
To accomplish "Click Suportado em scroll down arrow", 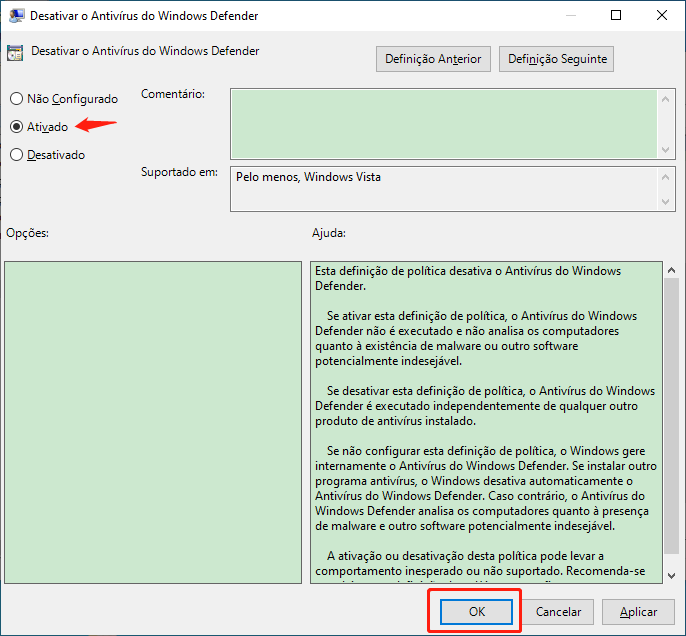I will [665, 202].
